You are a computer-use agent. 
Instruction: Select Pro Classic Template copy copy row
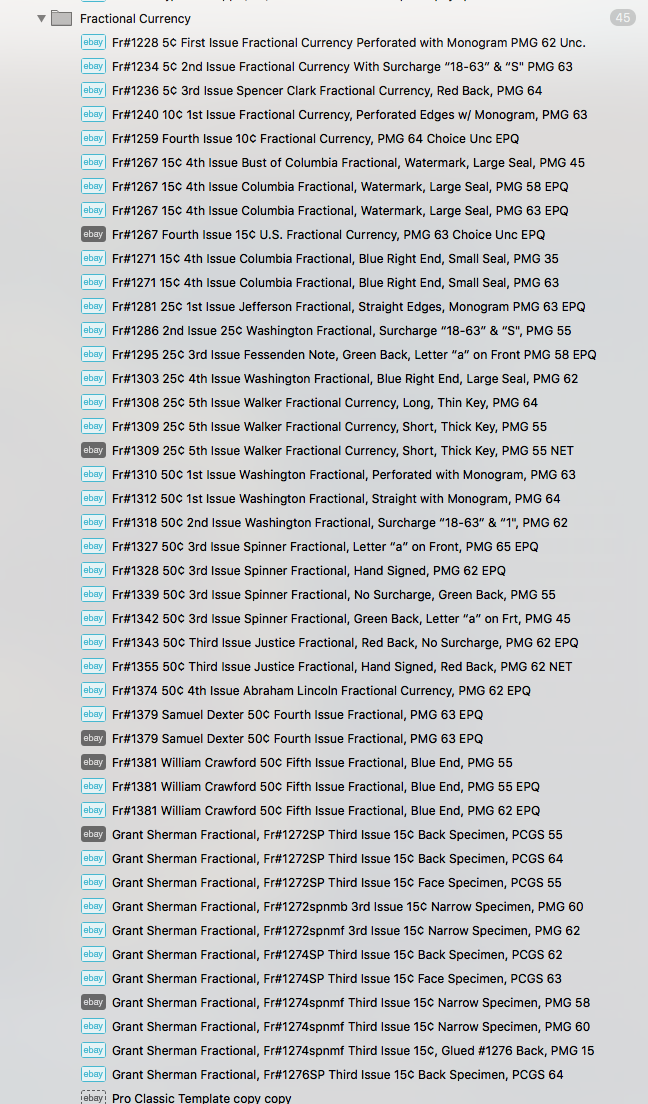(x=201, y=1098)
